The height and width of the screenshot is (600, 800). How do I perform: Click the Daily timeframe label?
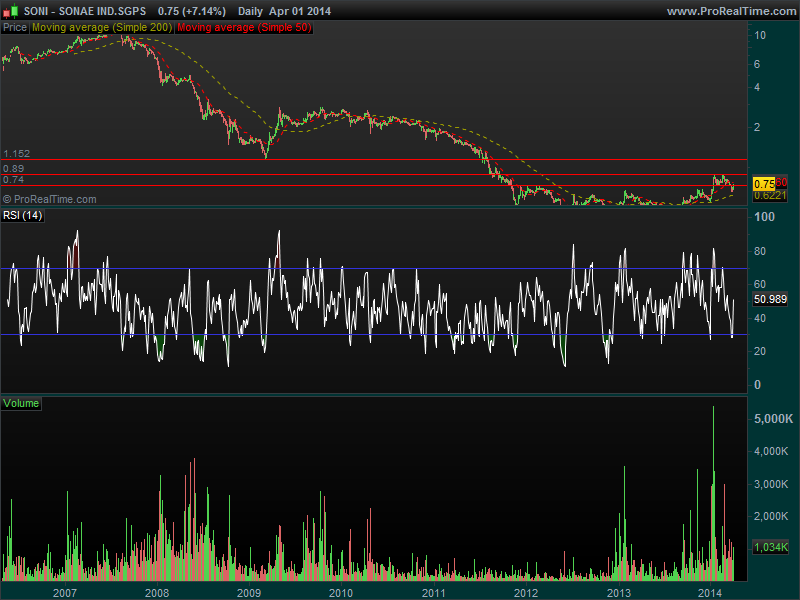[x=250, y=11]
